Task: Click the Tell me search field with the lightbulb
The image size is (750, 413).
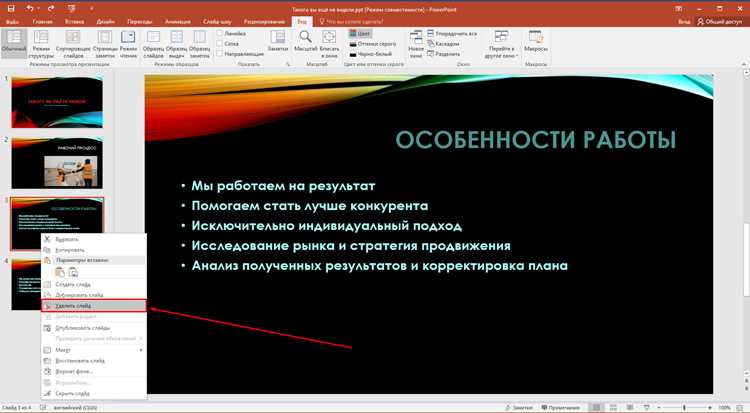Action: pos(352,22)
